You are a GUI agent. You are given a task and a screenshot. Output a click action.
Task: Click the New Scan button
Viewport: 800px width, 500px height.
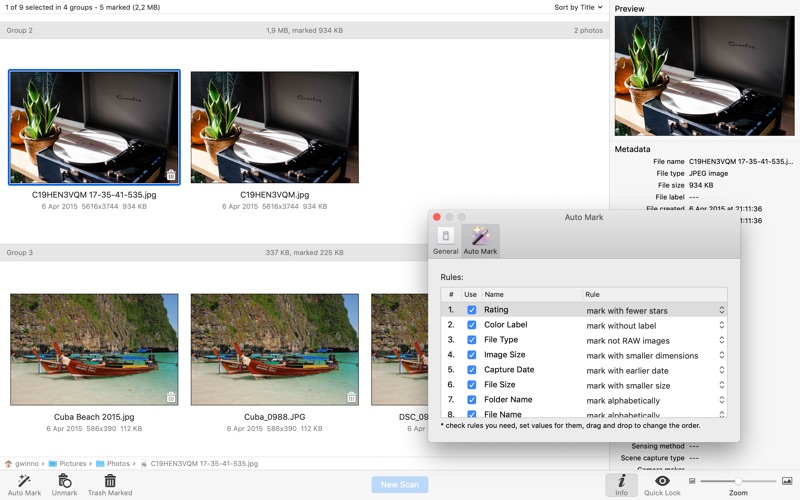pos(399,484)
